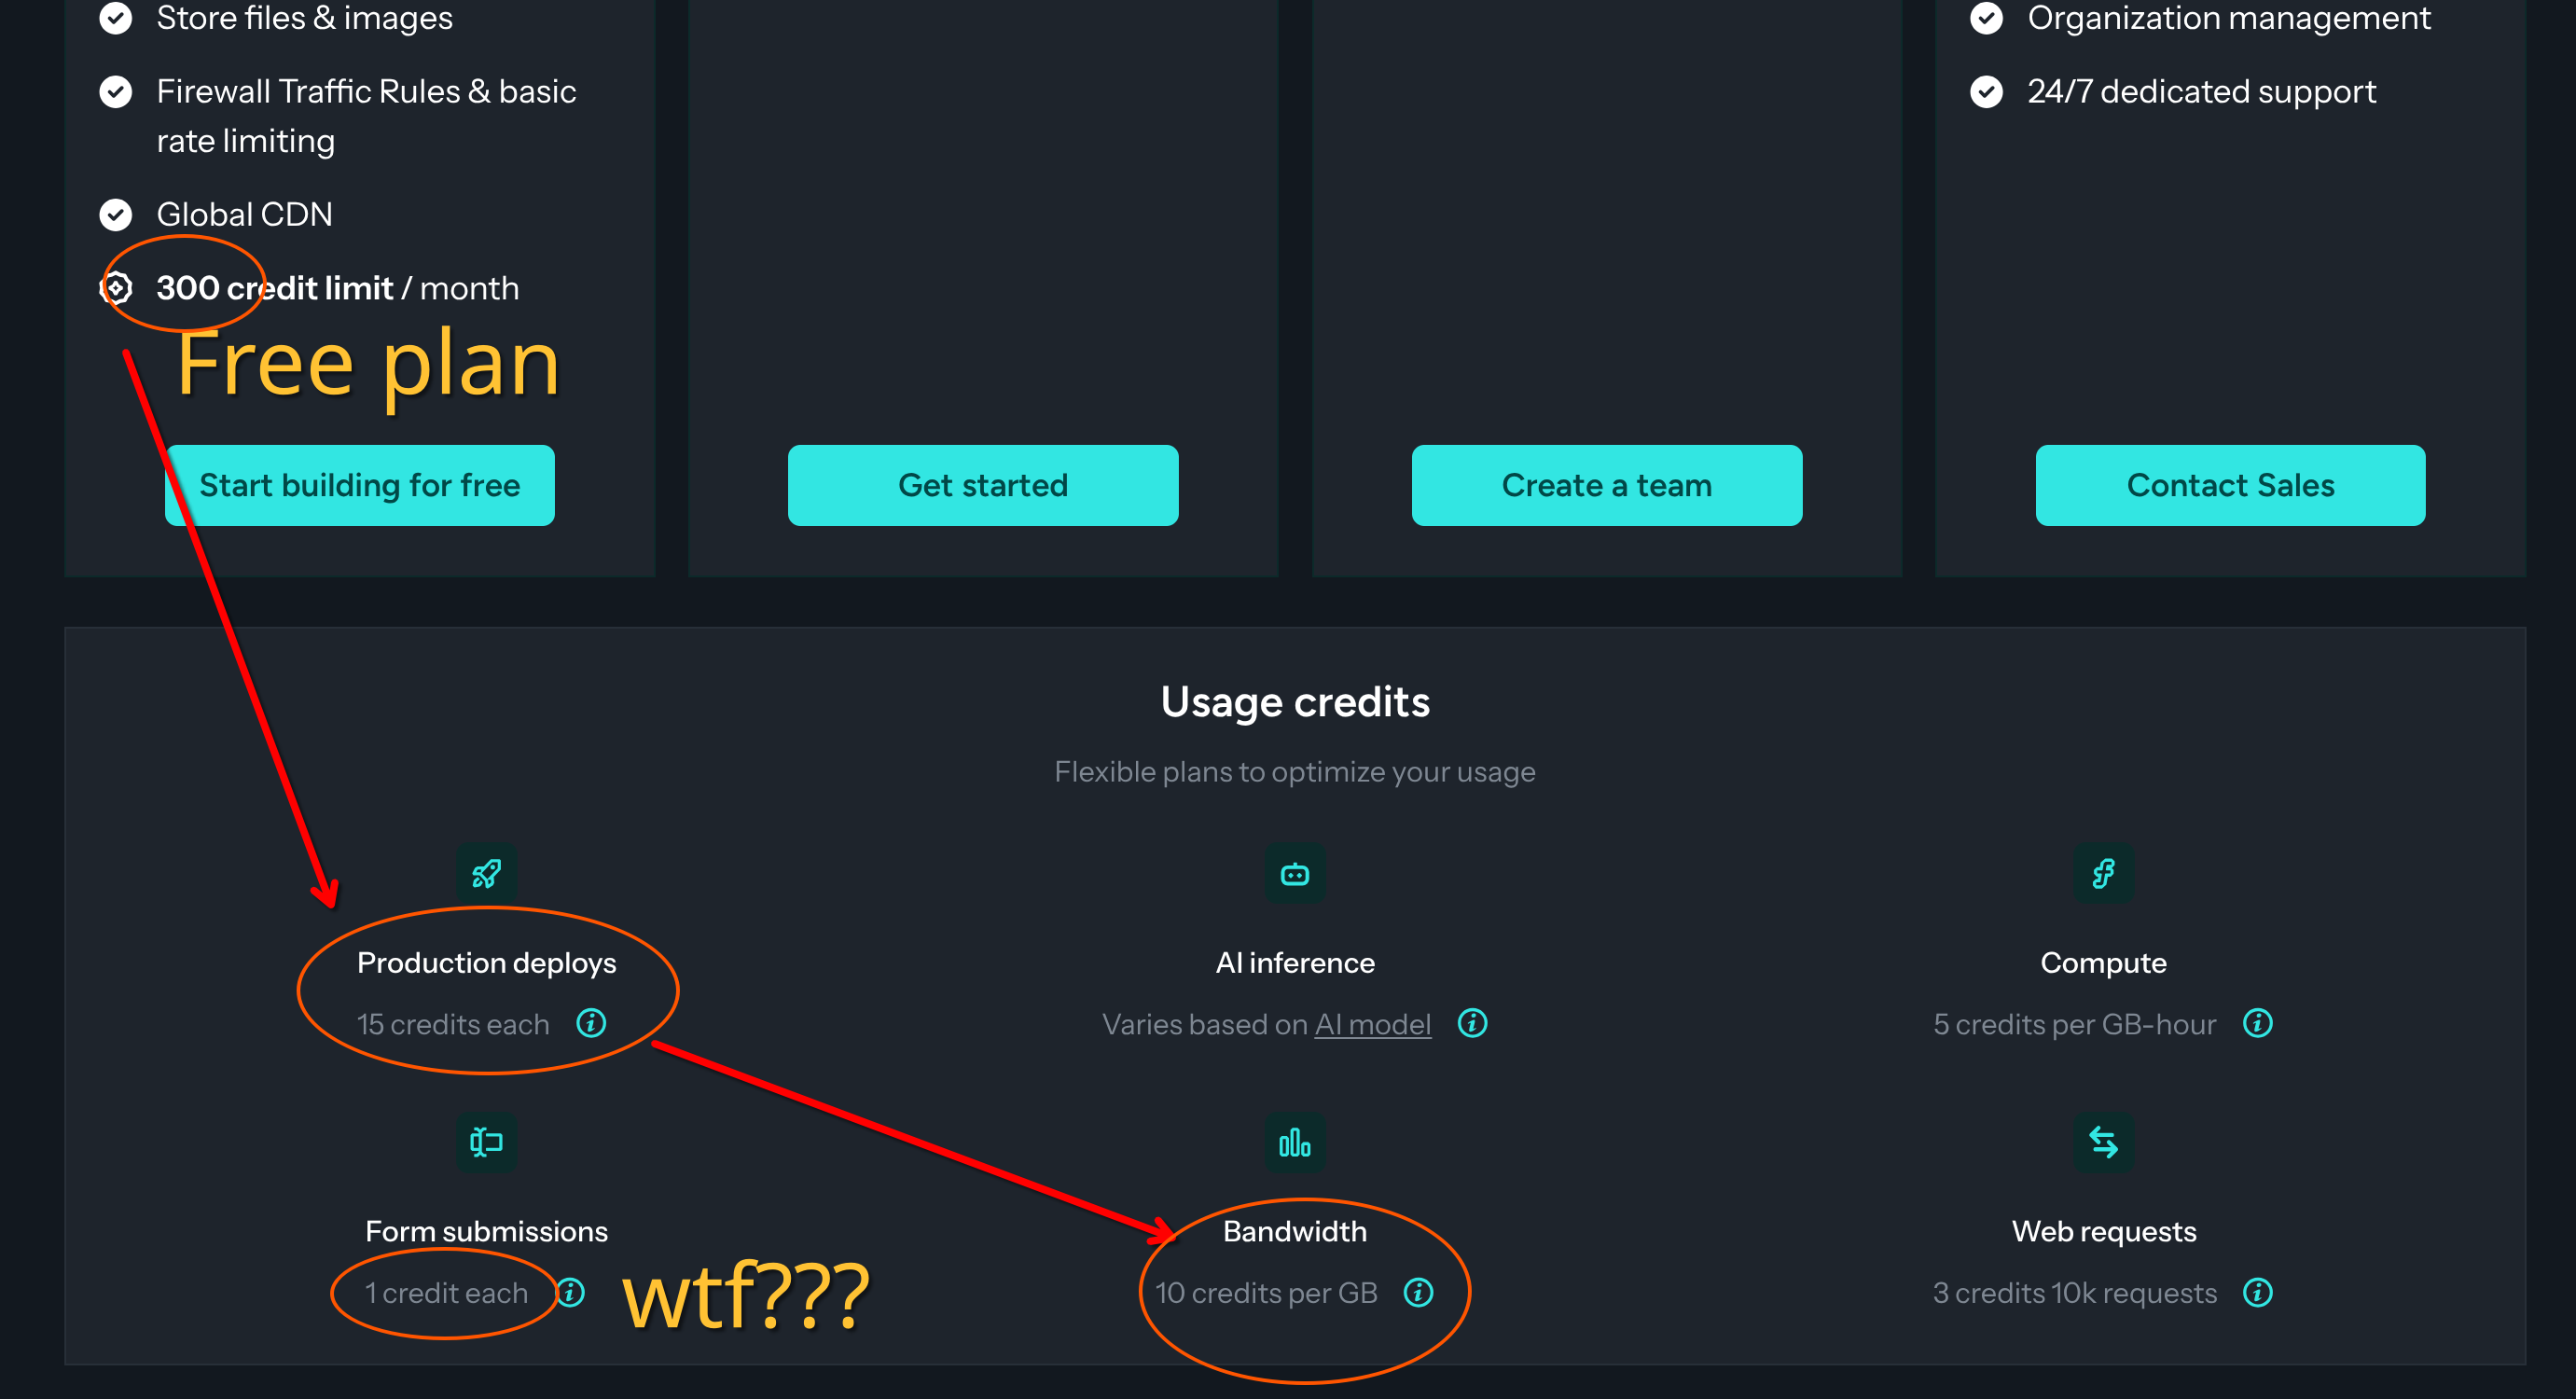Open info icon for 10 credits per GB
The width and height of the screenshot is (2576, 1399).
point(1418,1292)
